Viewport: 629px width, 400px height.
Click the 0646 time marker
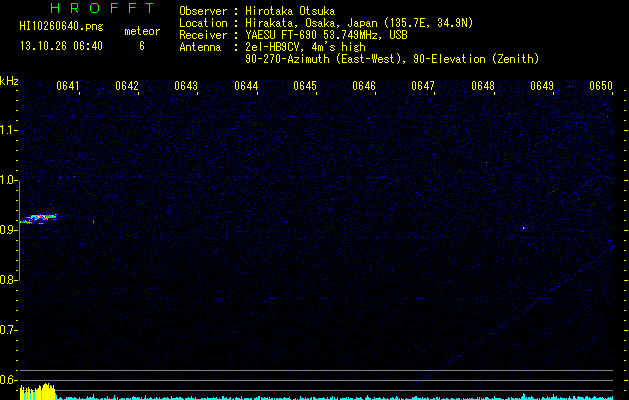(x=364, y=86)
